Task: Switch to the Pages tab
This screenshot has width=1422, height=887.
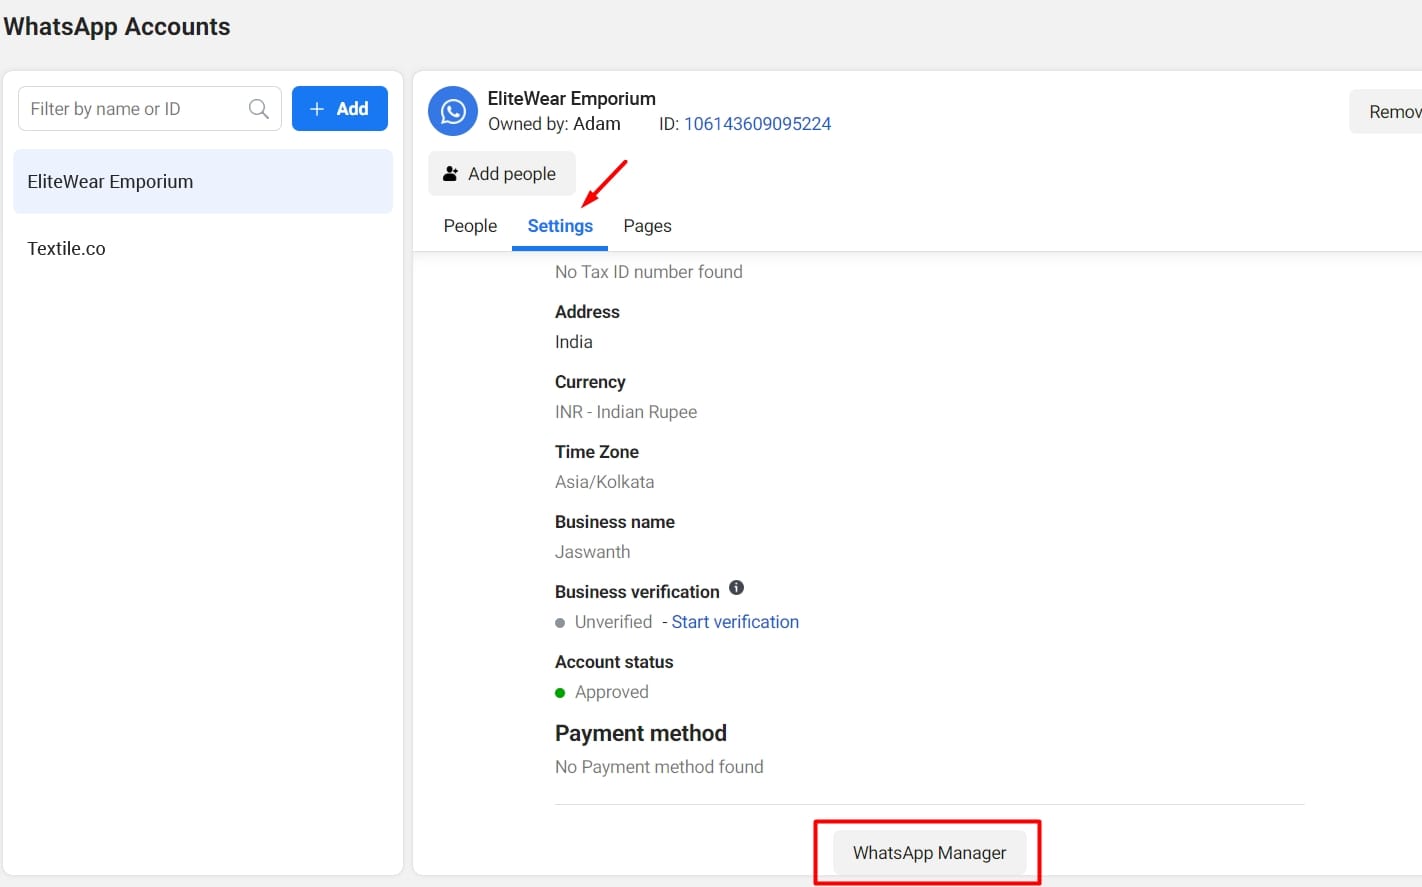Action: coord(647,226)
